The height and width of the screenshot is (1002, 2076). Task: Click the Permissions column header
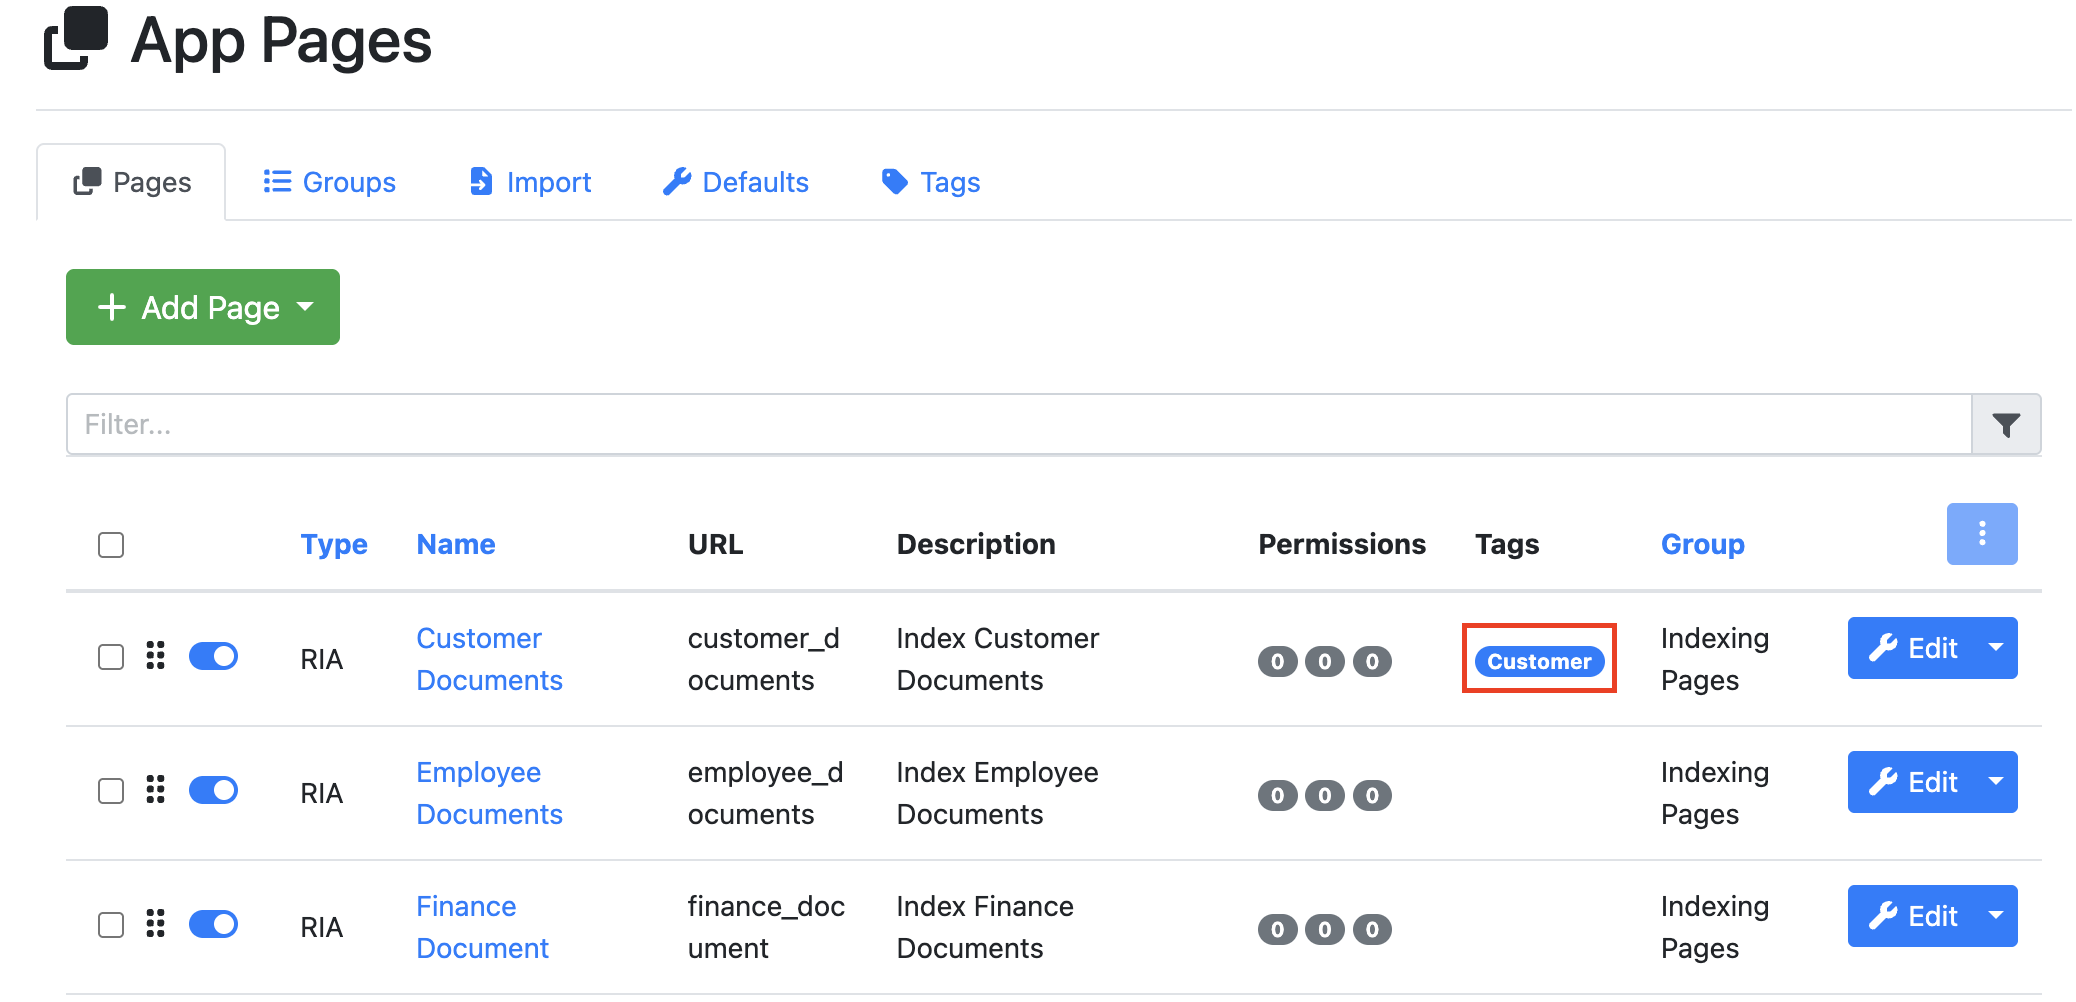[1341, 544]
